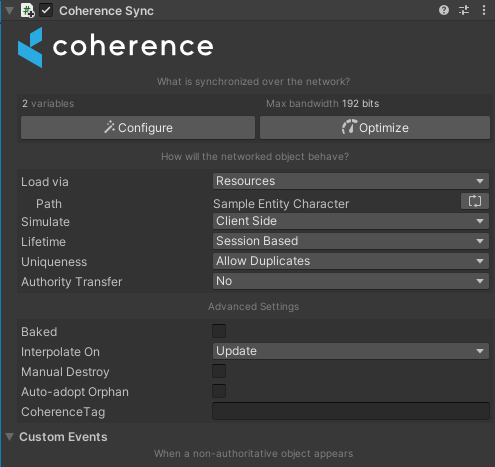The width and height of the screenshot is (495, 467).
Task: Click the 'Advanced Settings' heading
Action: click(253, 307)
